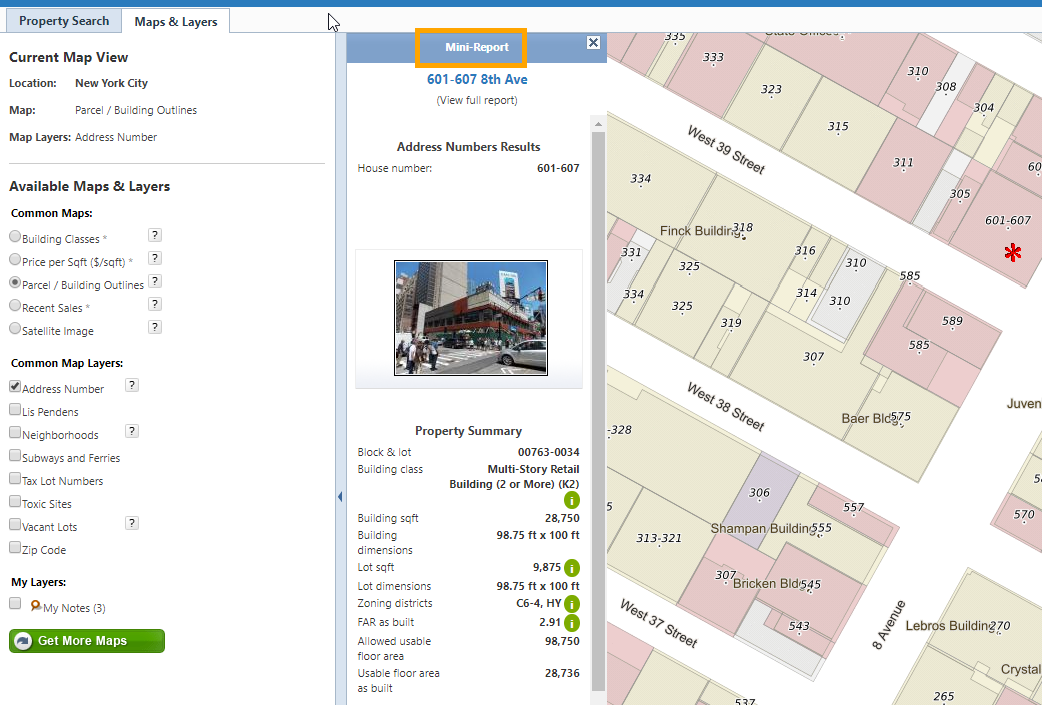The height and width of the screenshot is (705, 1042).
Task: Click info icon beside FAR as built
Action: tap(572, 623)
